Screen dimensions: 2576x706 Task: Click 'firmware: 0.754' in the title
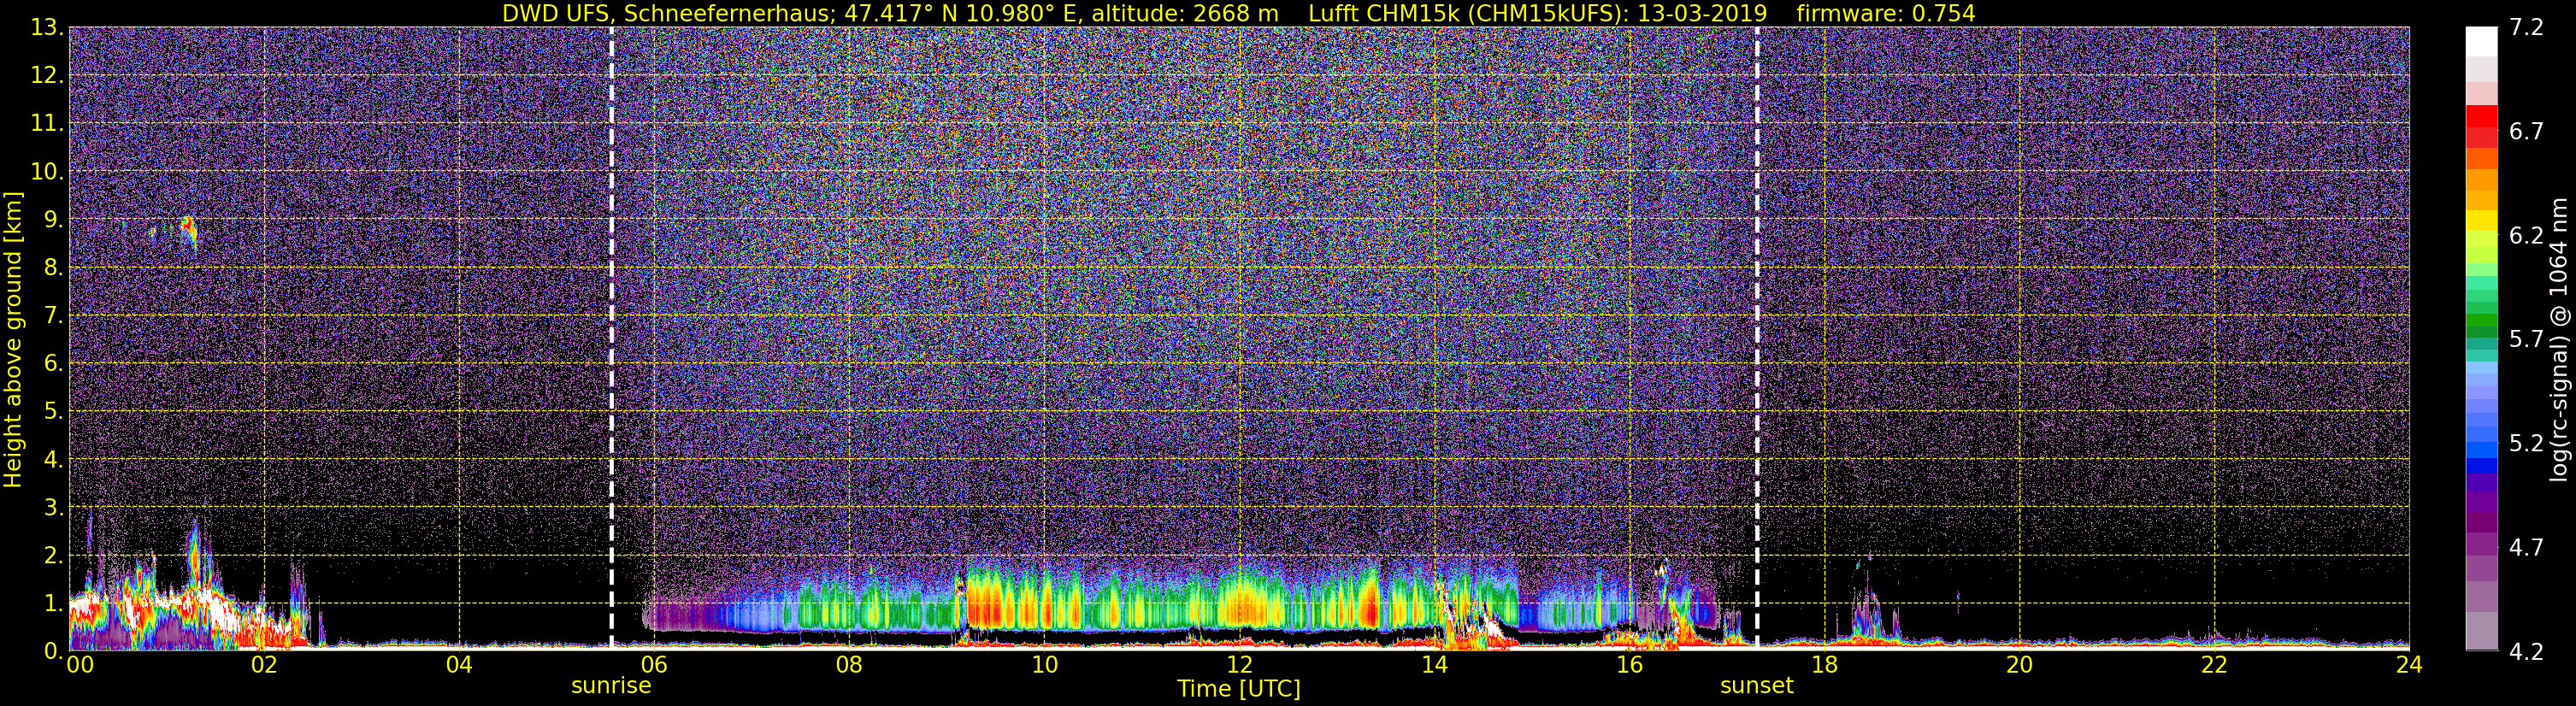point(1885,13)
